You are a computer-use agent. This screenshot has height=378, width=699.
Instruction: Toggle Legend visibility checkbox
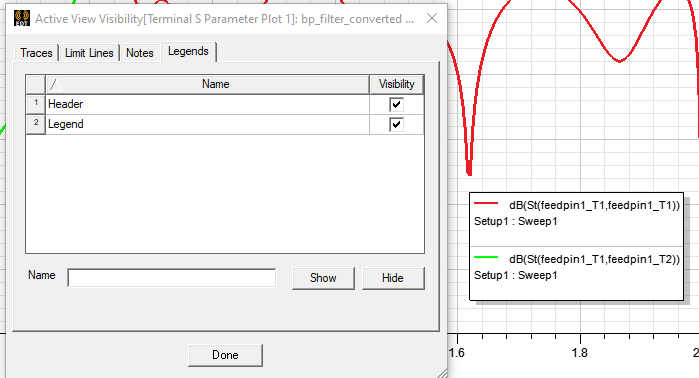(x=396, y=124)
